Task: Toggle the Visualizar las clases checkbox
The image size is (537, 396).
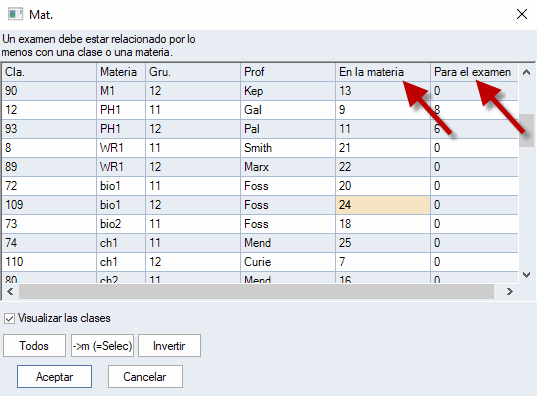Action: [x=9, y=318]
